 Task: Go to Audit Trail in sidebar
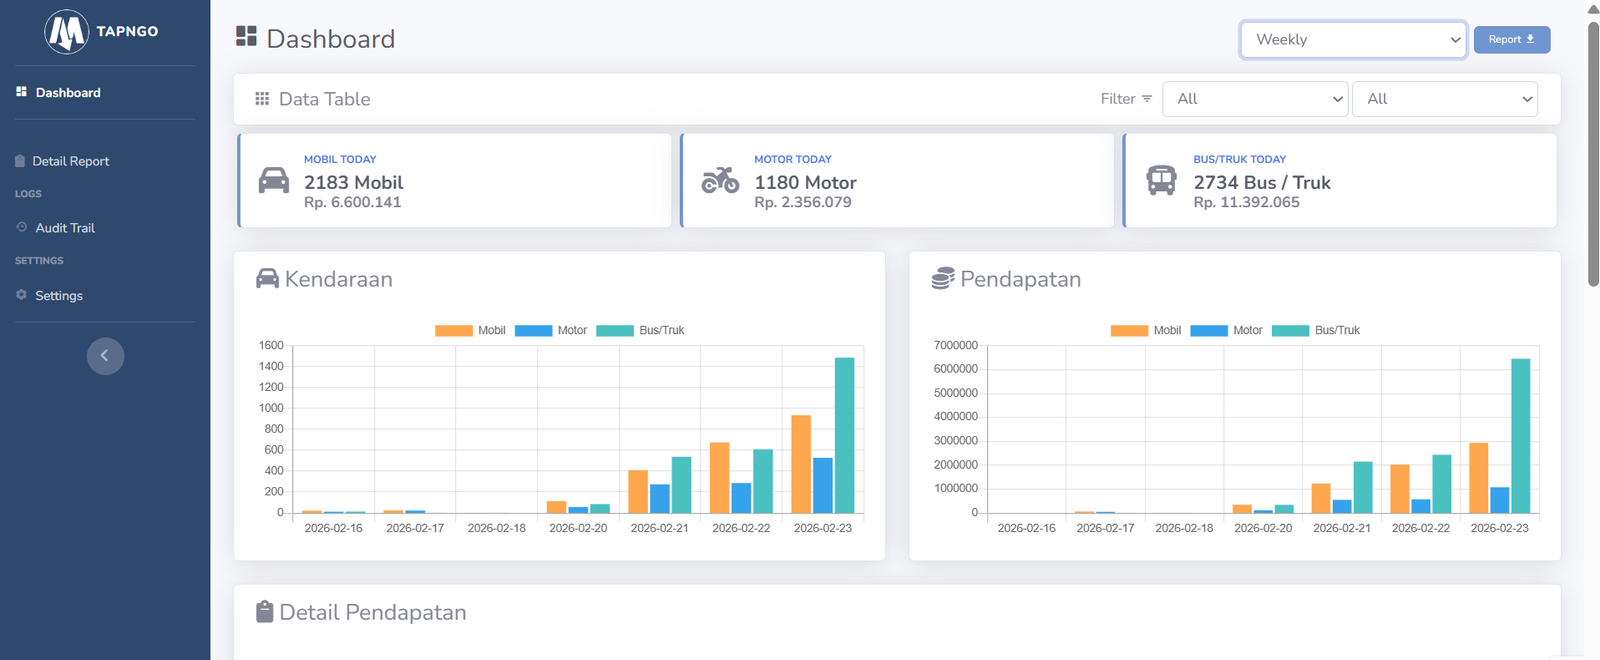click(x=65, y=228)
